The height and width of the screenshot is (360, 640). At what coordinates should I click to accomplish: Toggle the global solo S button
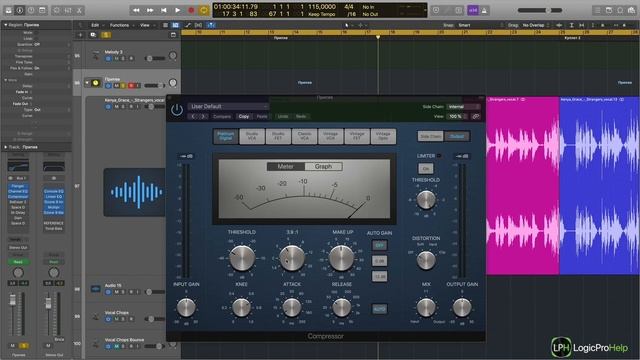tap(106, 35)
